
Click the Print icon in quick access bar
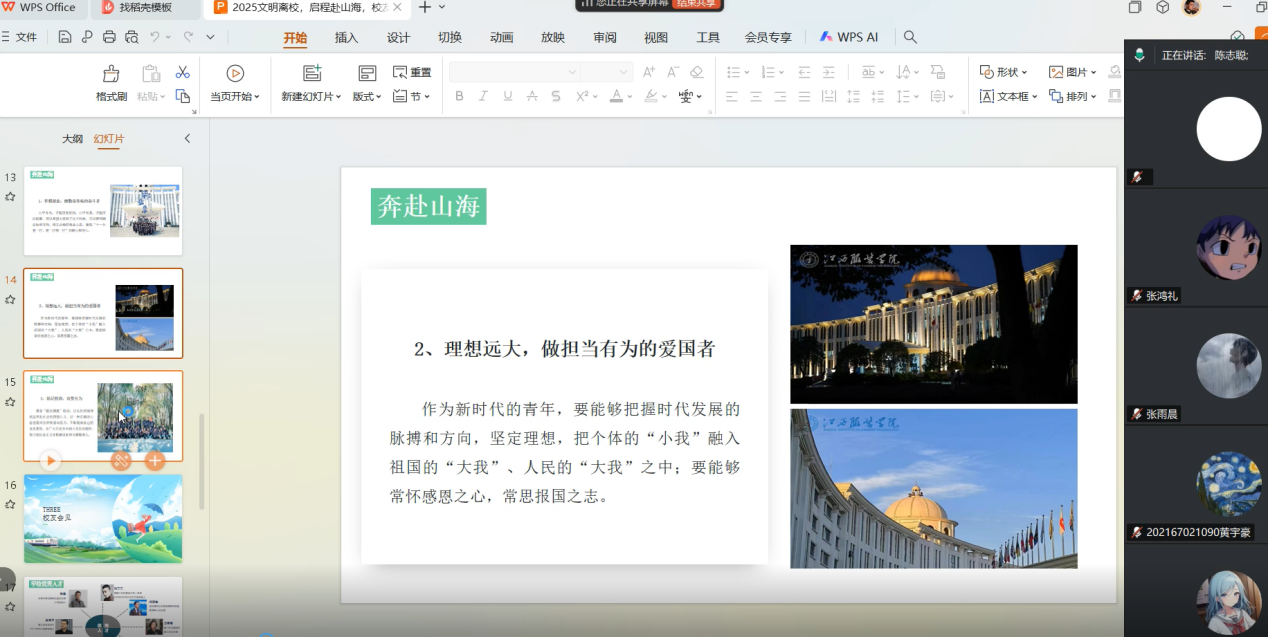tap(109, 37)
